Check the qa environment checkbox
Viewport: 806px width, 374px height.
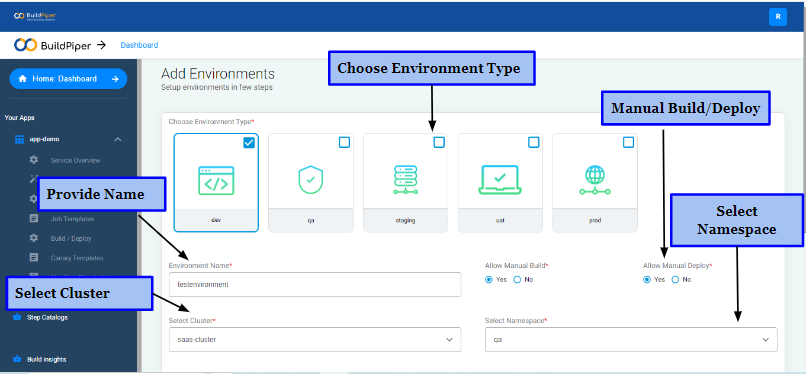344,142
